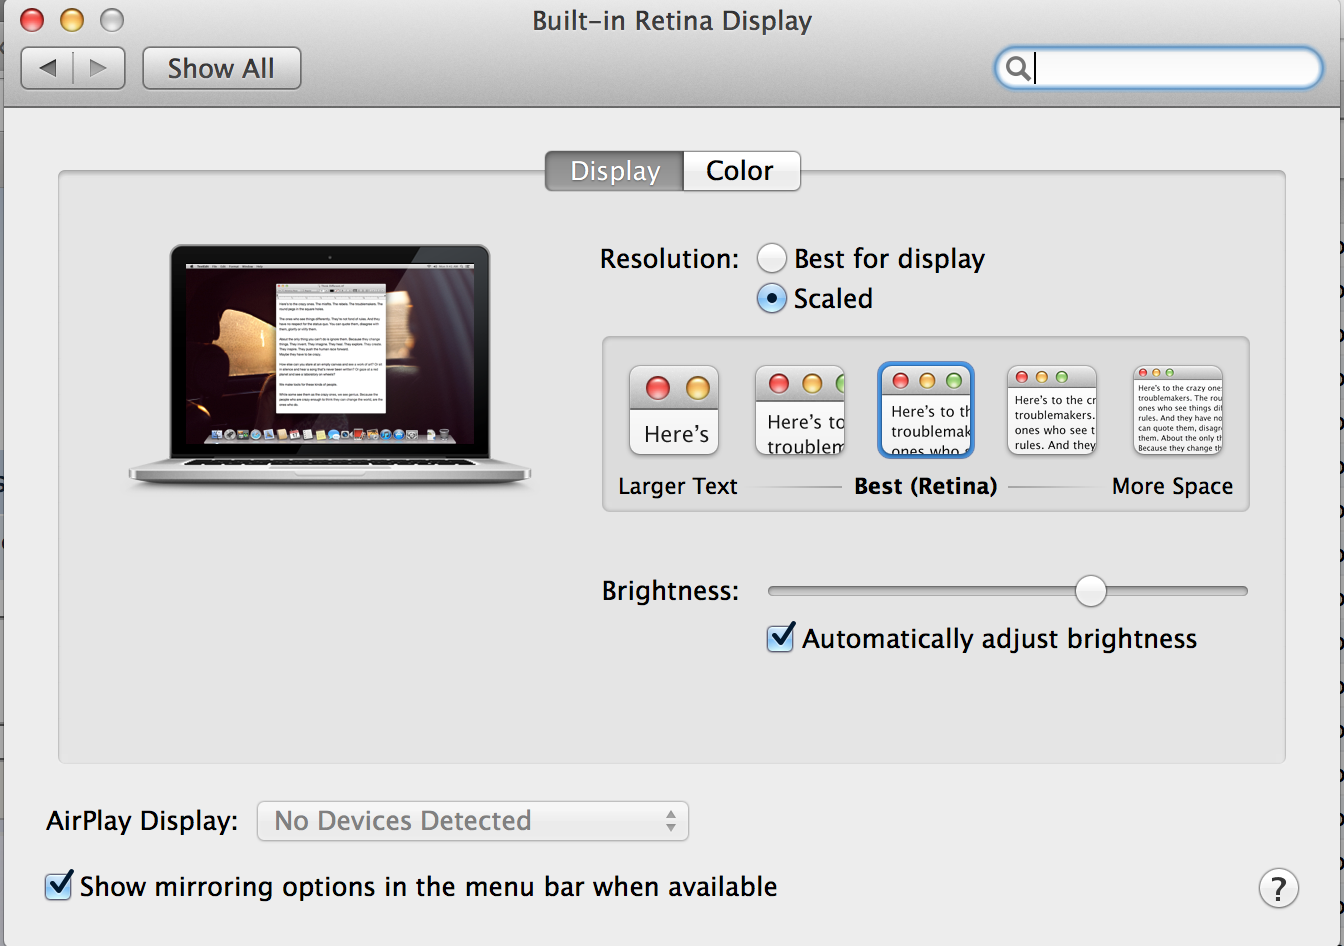Open help with the question mark button
The height and width of the screenshot is (946, 1344).
pyautogui.click(x=1278, y=887)
